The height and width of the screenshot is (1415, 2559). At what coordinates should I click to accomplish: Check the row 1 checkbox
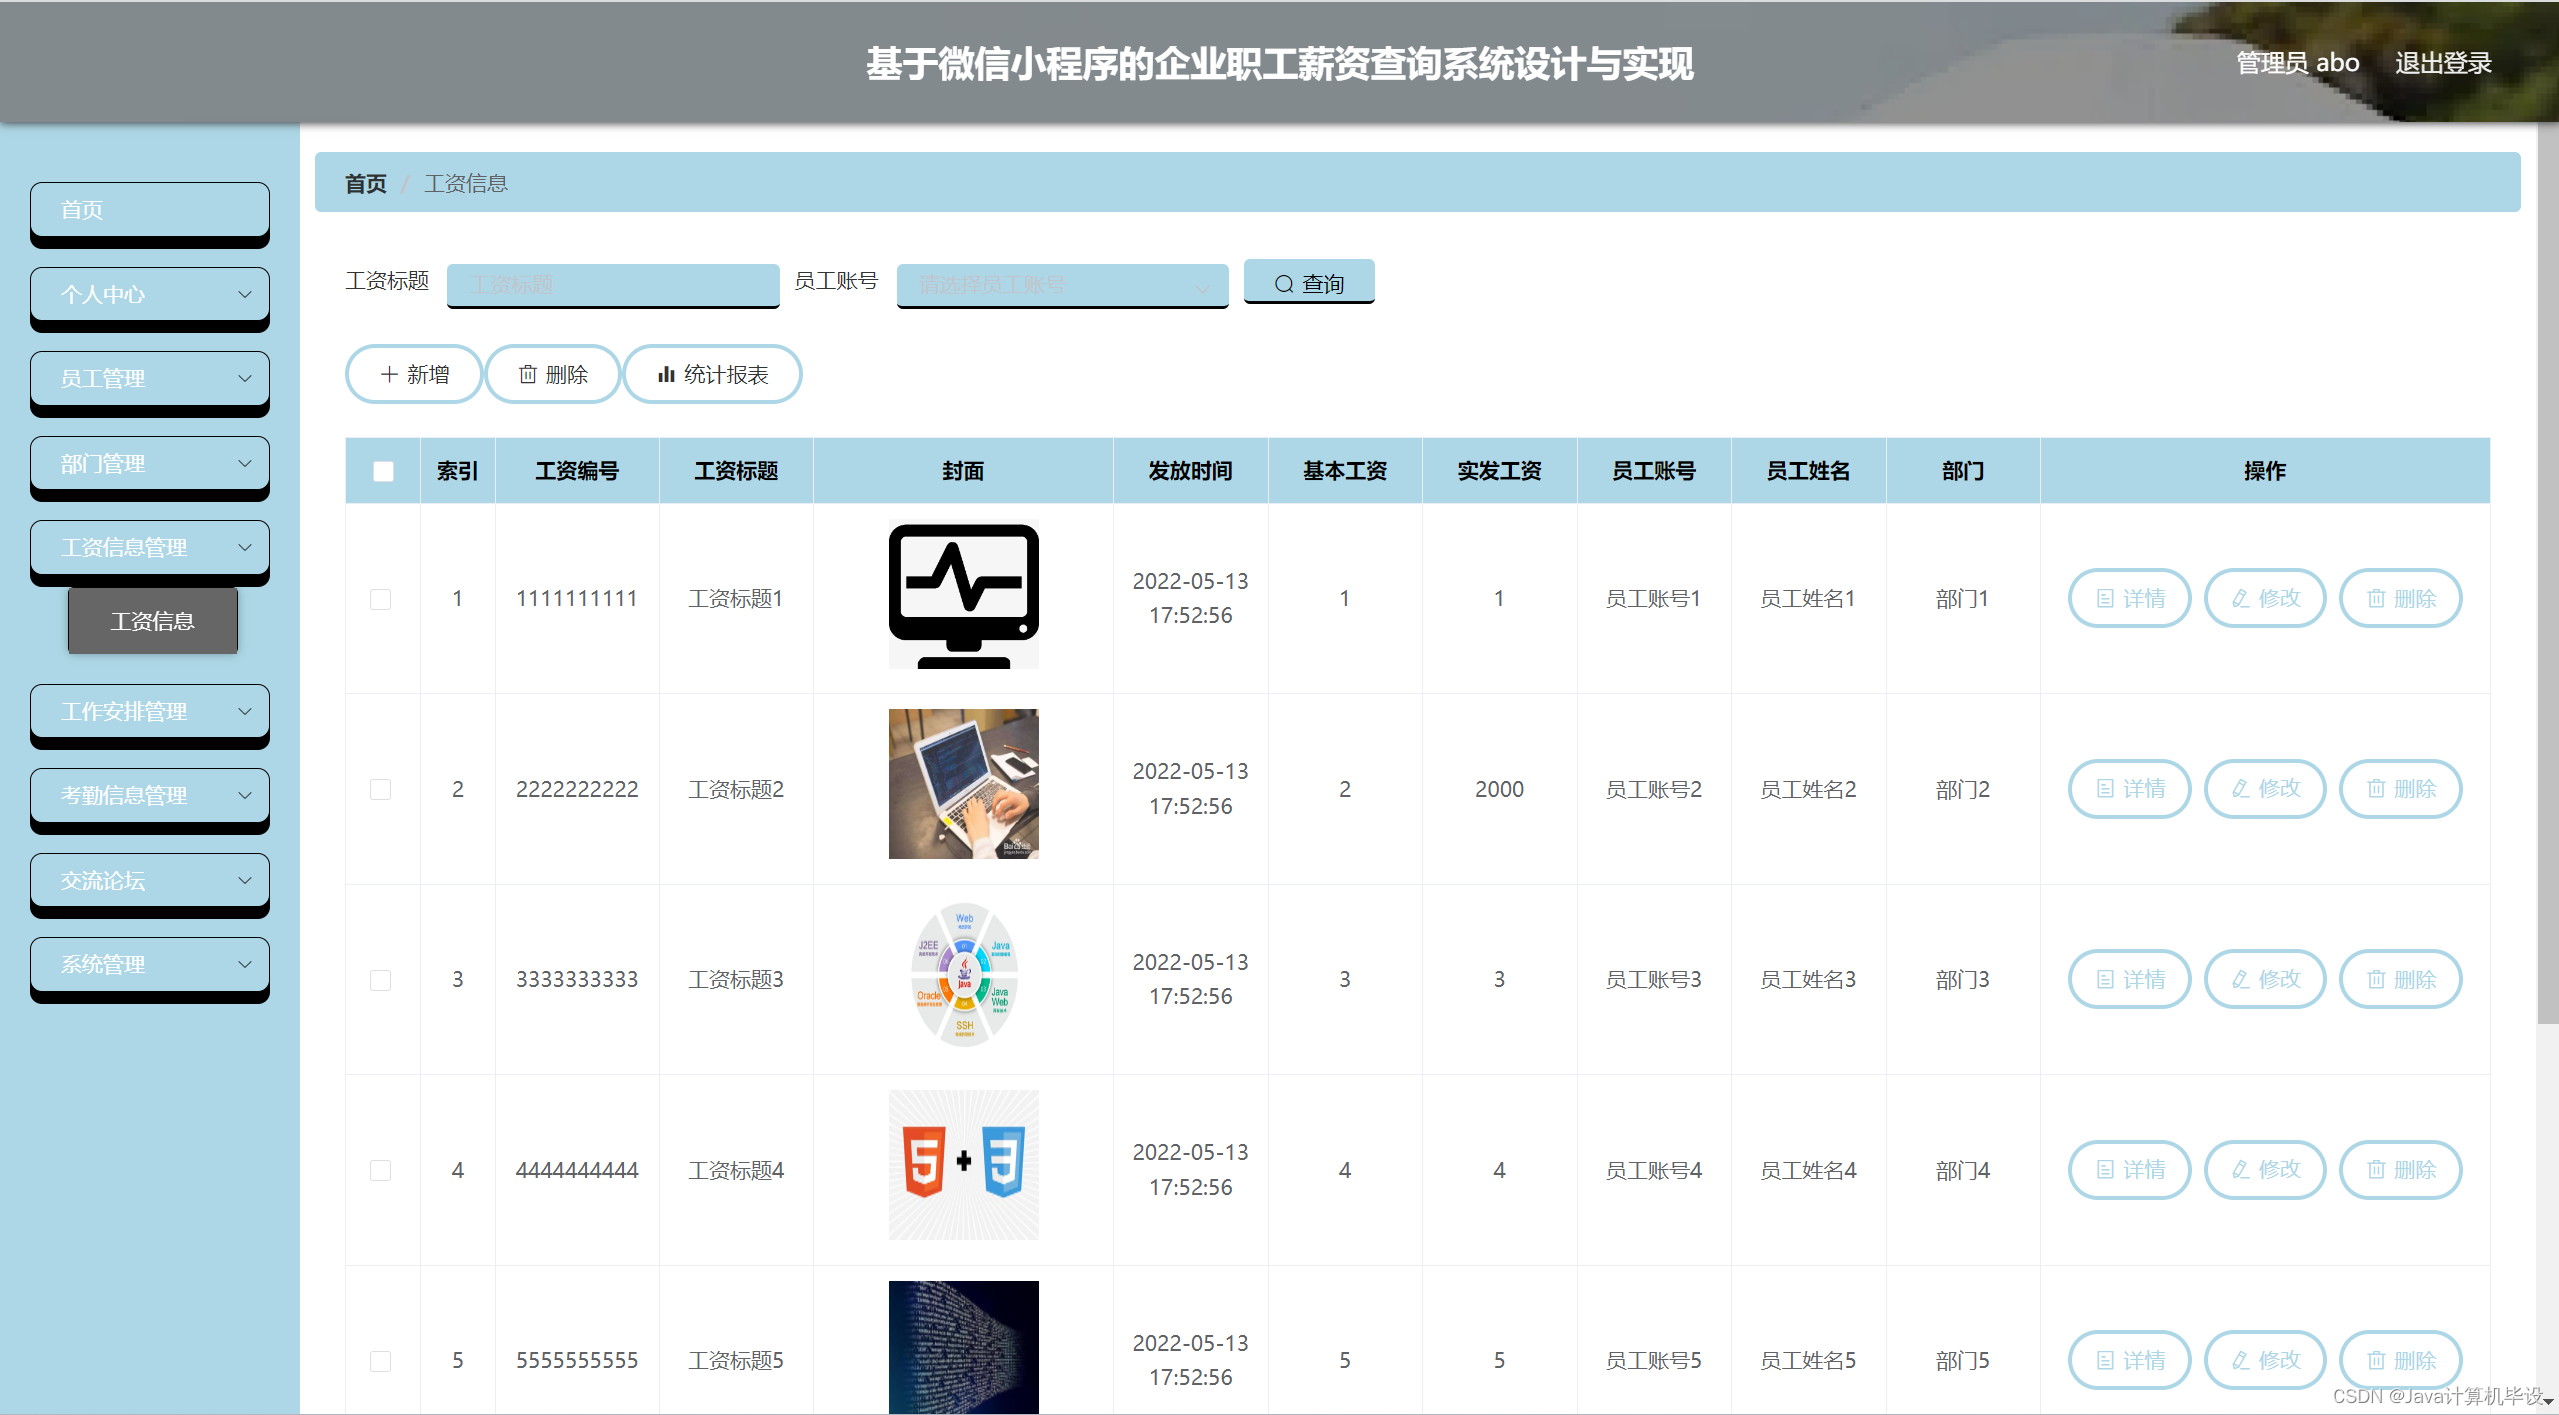tap(380, 599)
